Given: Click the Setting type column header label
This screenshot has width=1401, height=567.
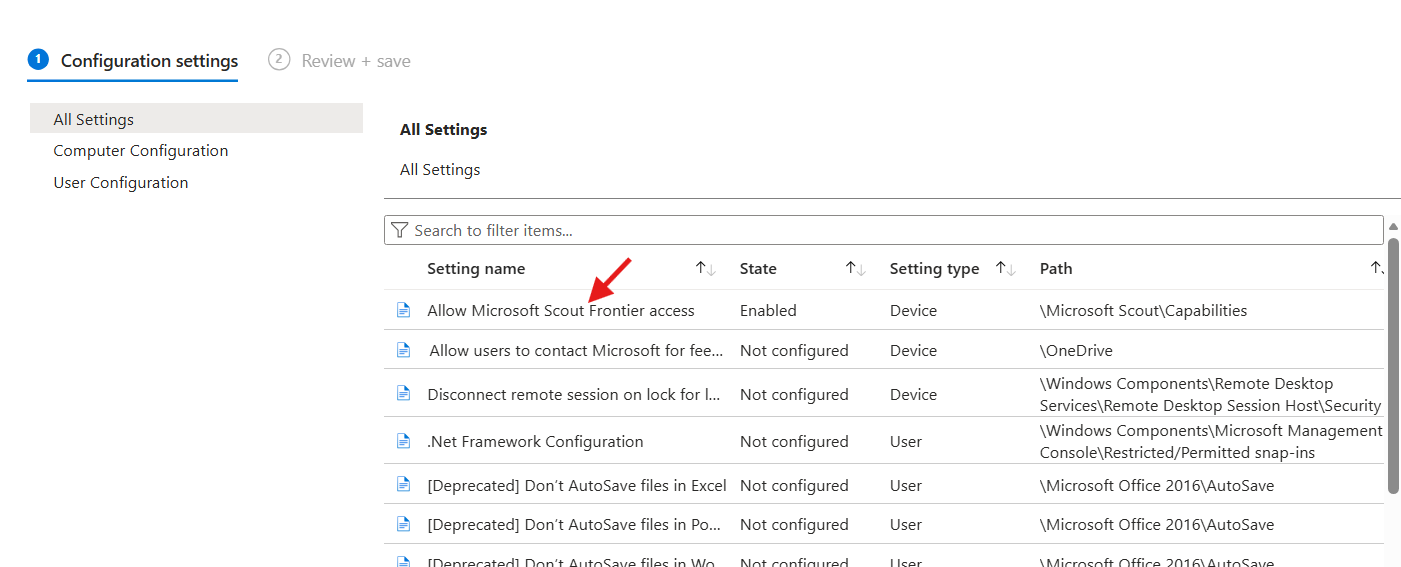Looking at the screenshot, I should tap(935, 268).
